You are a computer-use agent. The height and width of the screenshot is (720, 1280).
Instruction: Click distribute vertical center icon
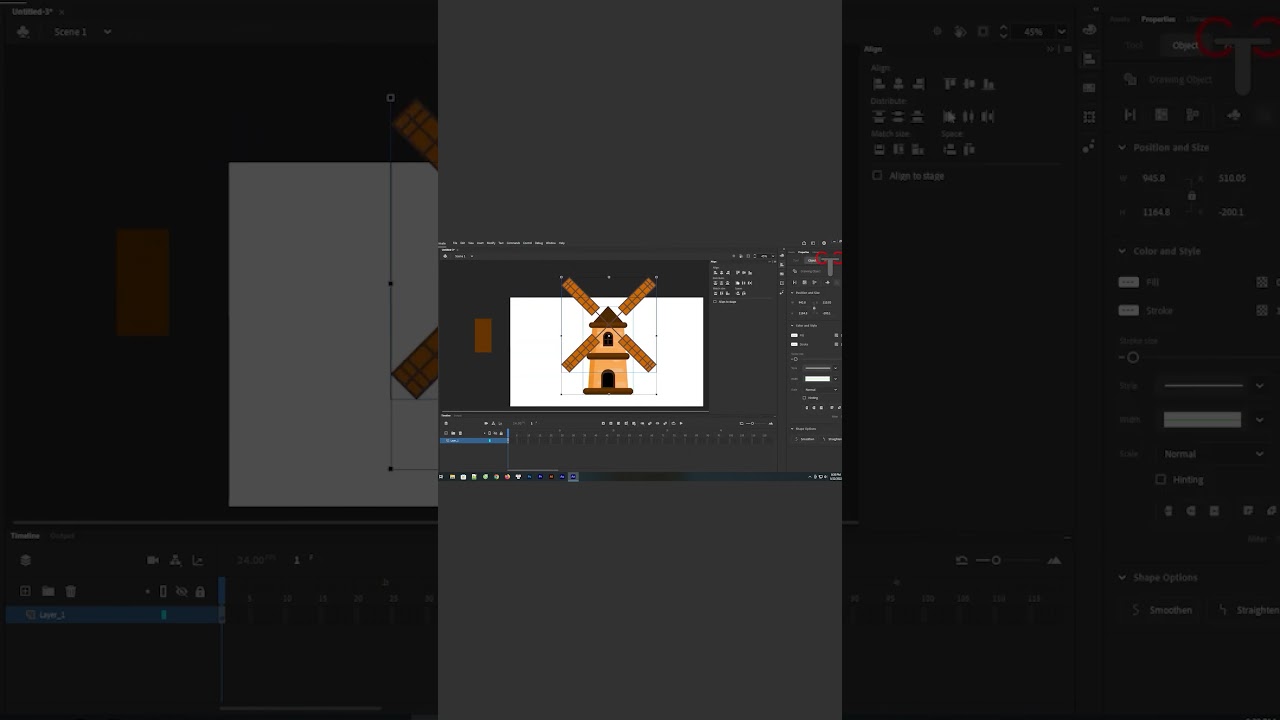tap(899, 117)
